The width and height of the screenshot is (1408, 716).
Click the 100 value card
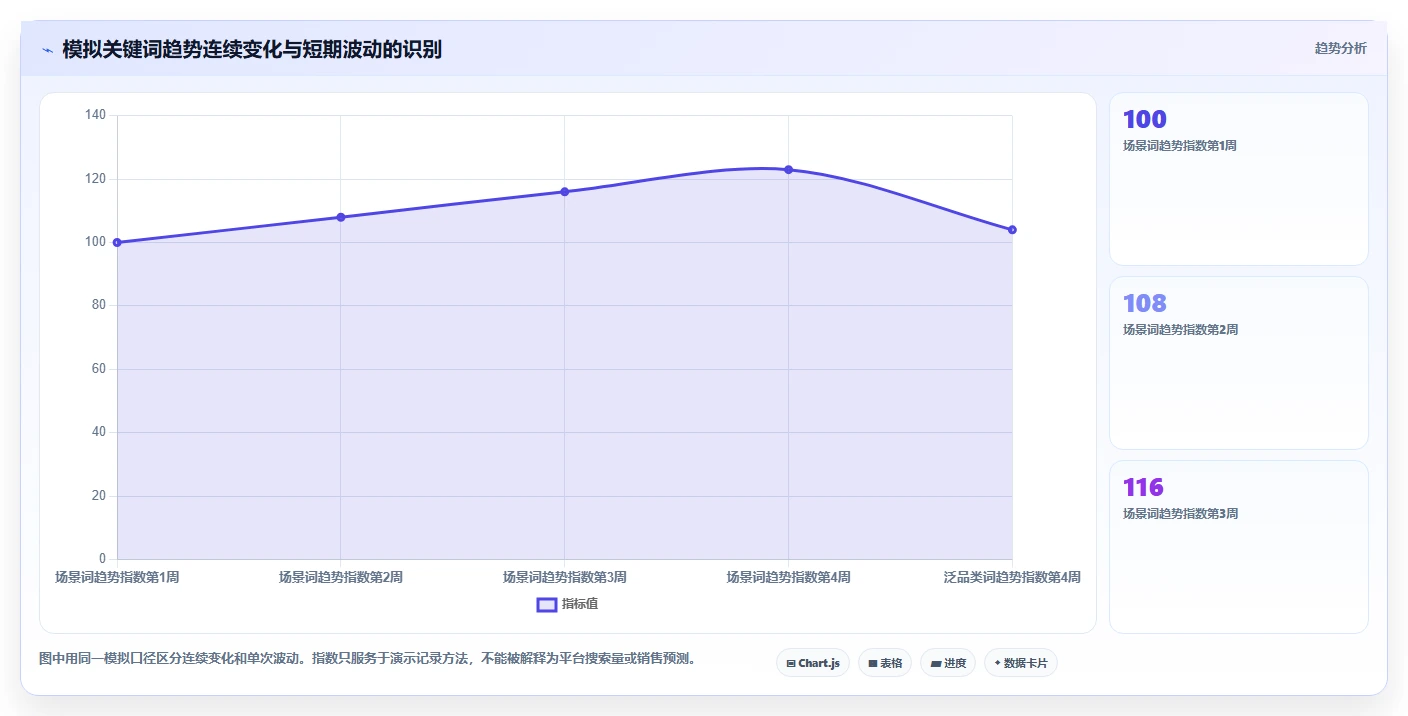1239,179
